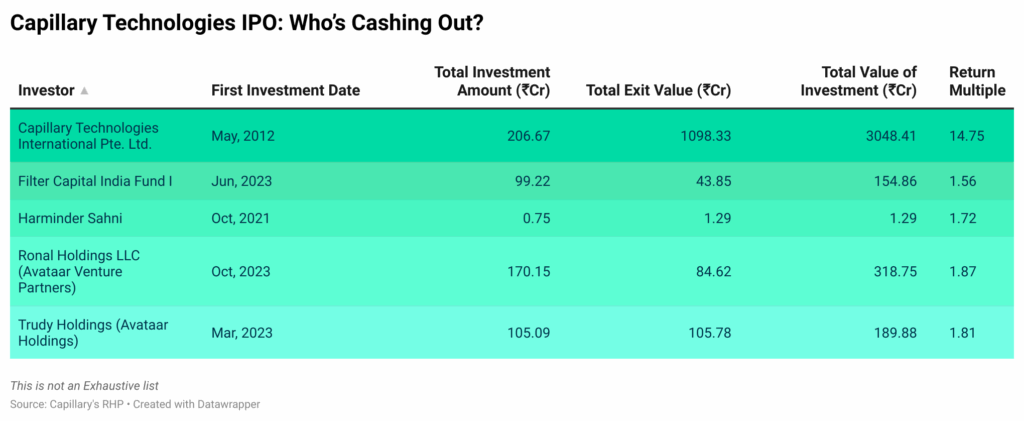Click the 1098.33 exit value cell

(x=702, y=136)
